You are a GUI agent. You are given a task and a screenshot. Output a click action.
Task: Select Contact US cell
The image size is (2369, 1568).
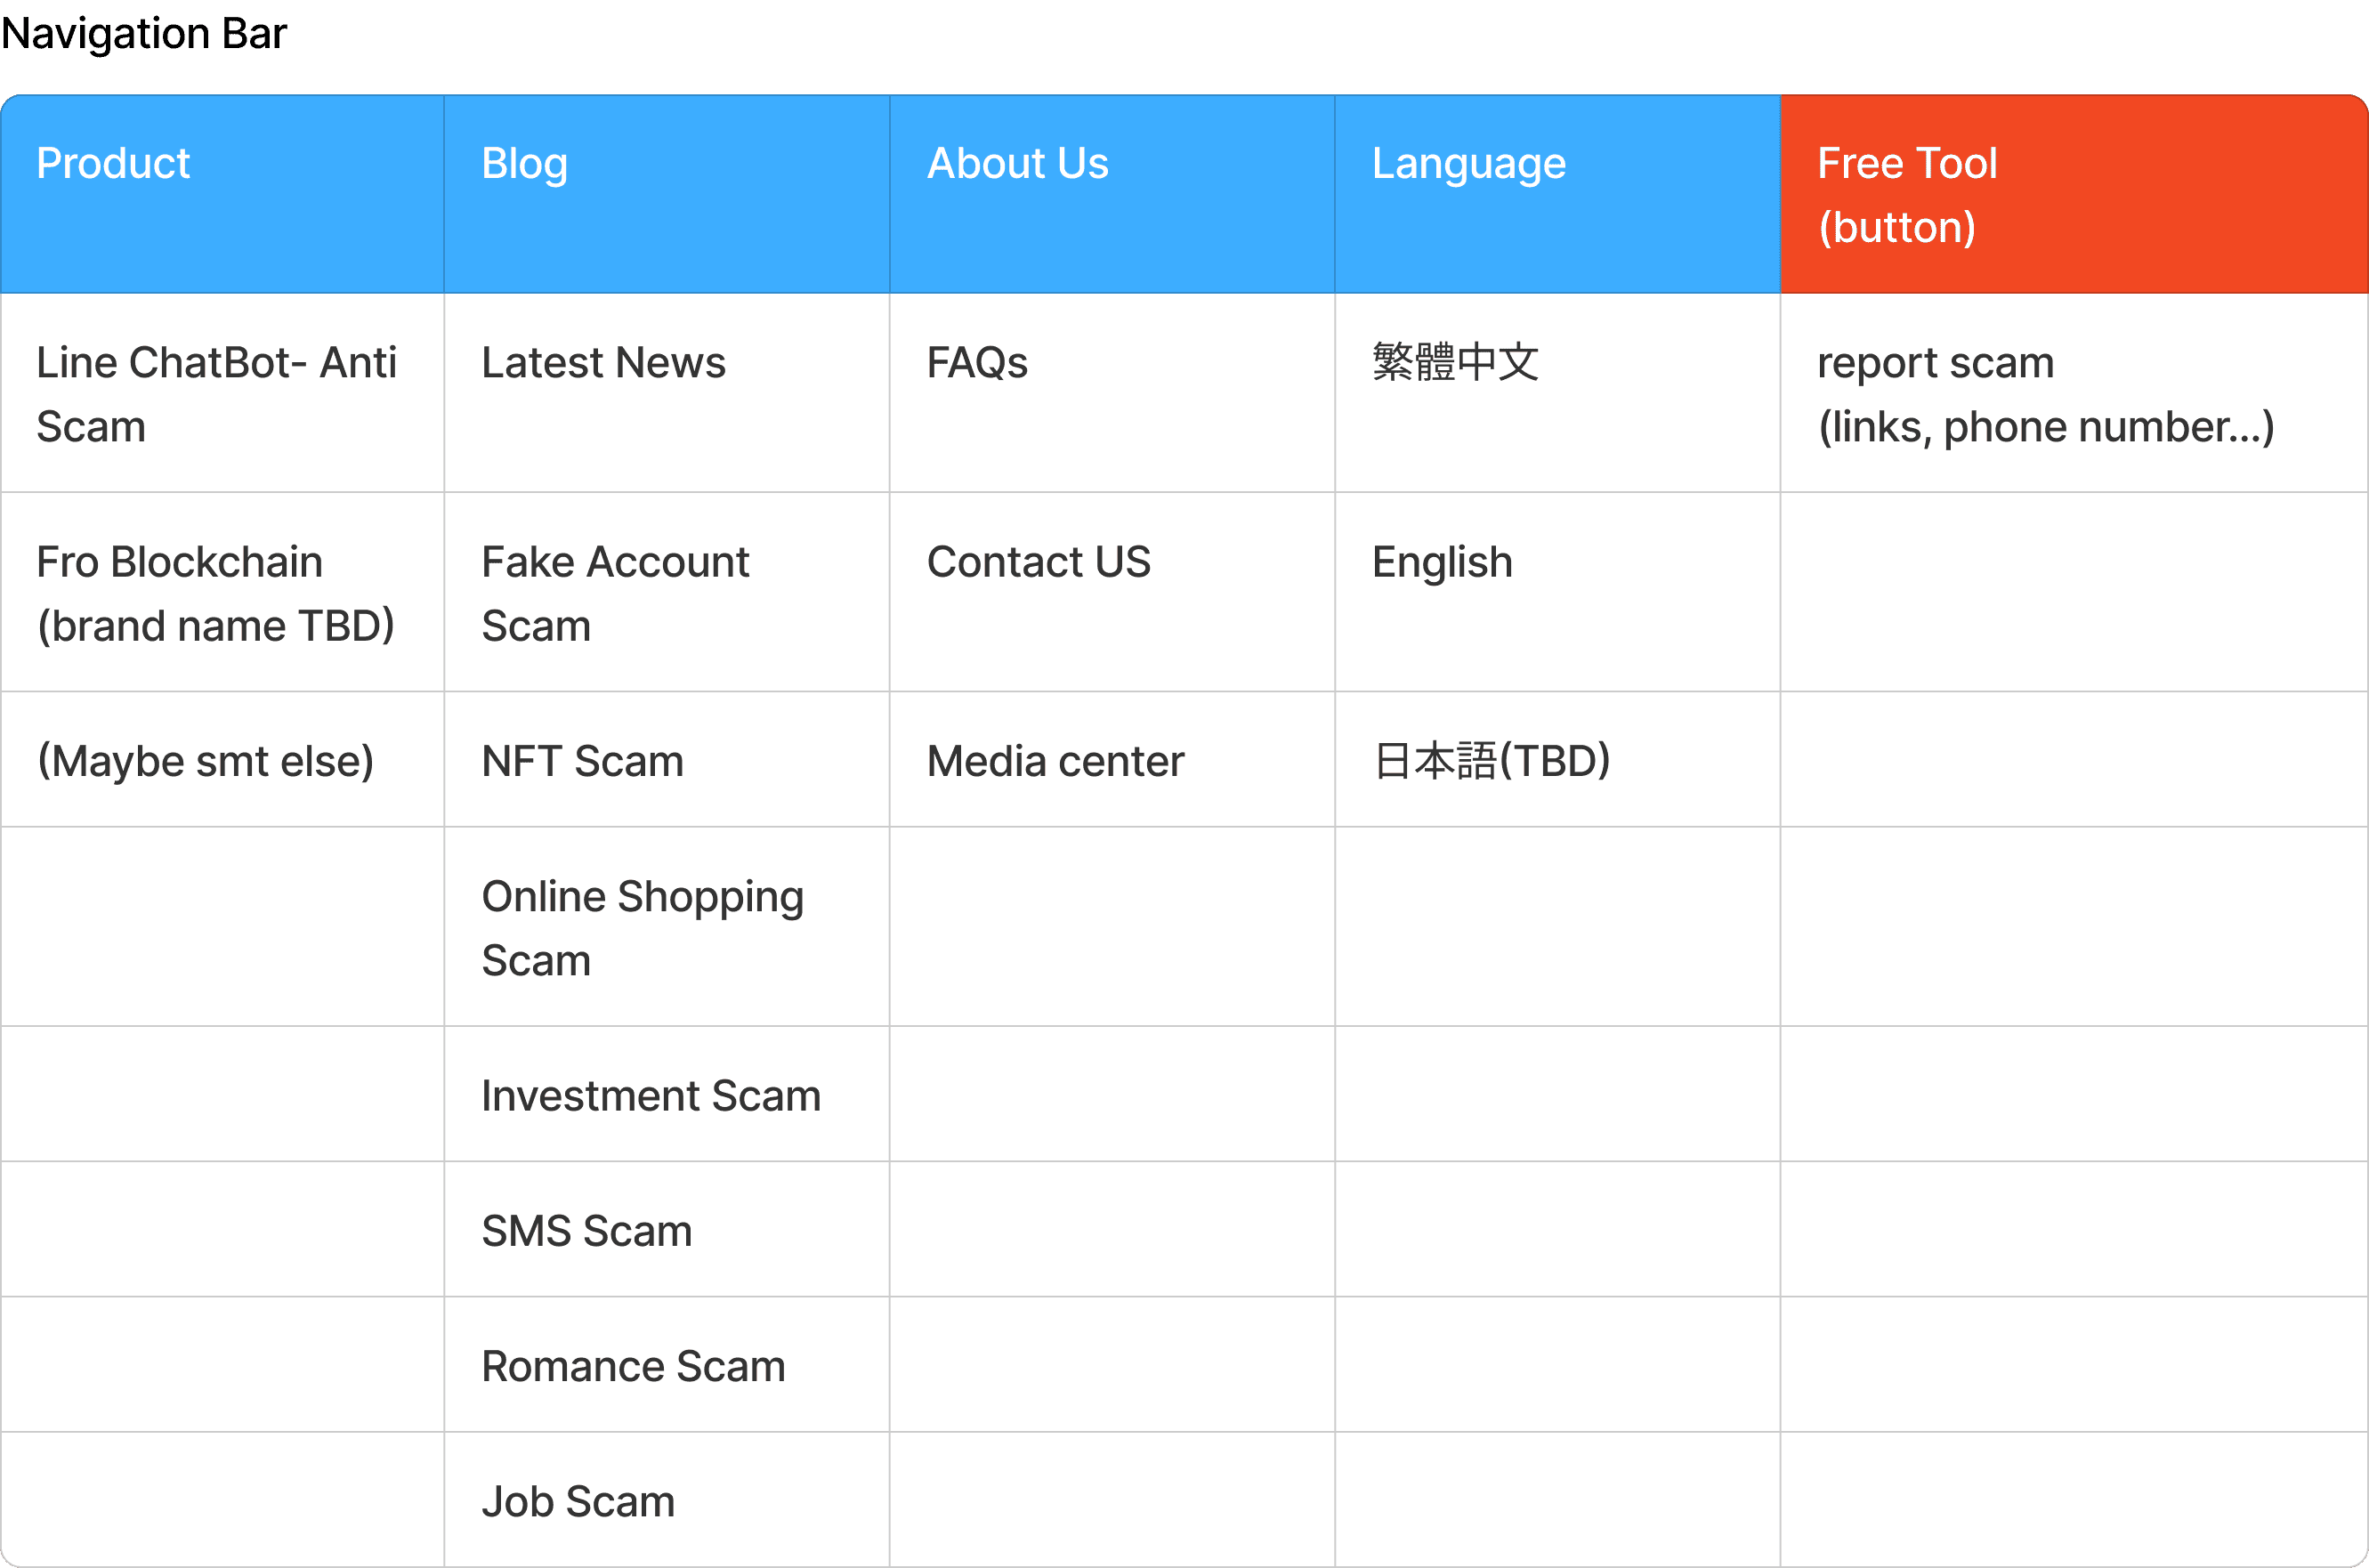point(1038,562)
